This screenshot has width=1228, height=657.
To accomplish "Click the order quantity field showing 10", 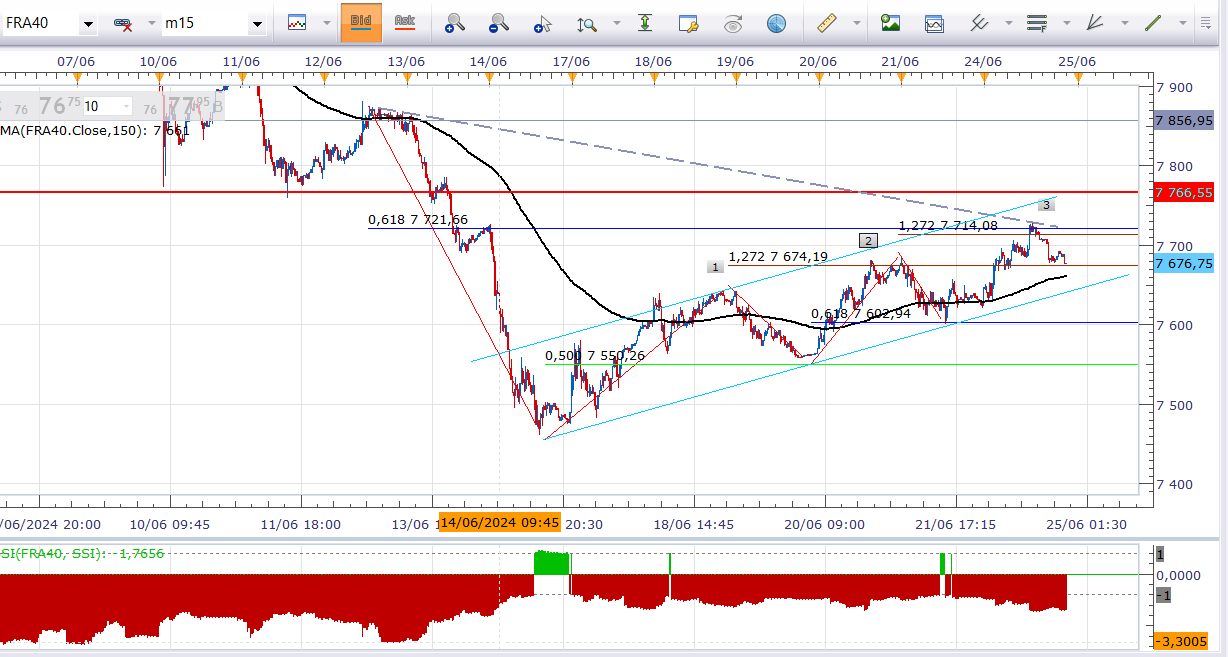I will pyautogui.click(x=107, y=106).
